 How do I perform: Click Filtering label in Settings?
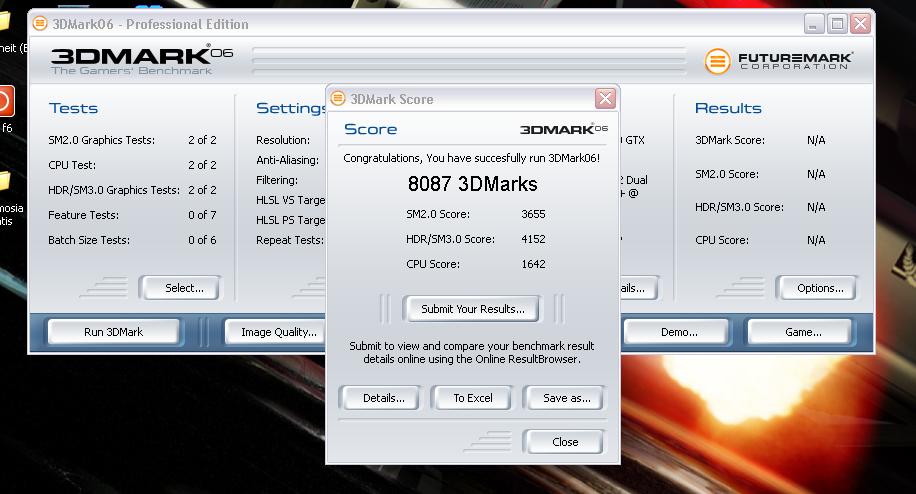[x=277, y=180]
